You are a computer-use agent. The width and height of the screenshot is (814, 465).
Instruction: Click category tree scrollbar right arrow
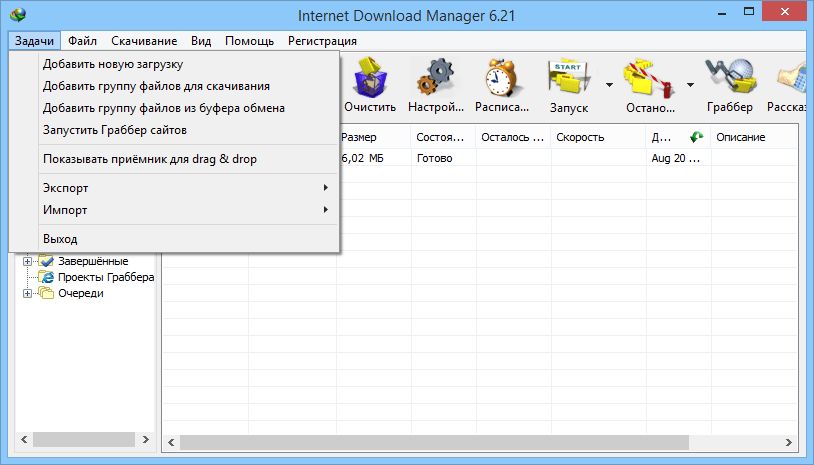tap(146, 440)
